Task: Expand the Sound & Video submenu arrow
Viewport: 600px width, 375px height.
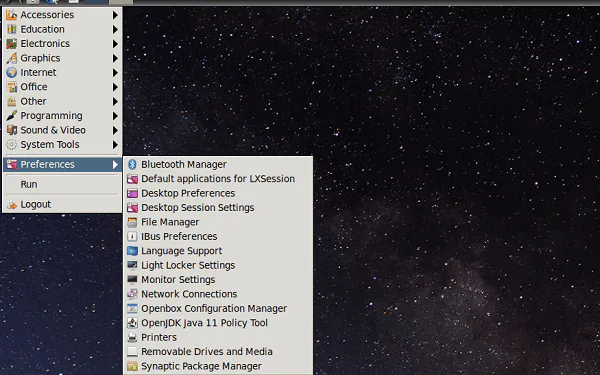Action: [115, 130]
